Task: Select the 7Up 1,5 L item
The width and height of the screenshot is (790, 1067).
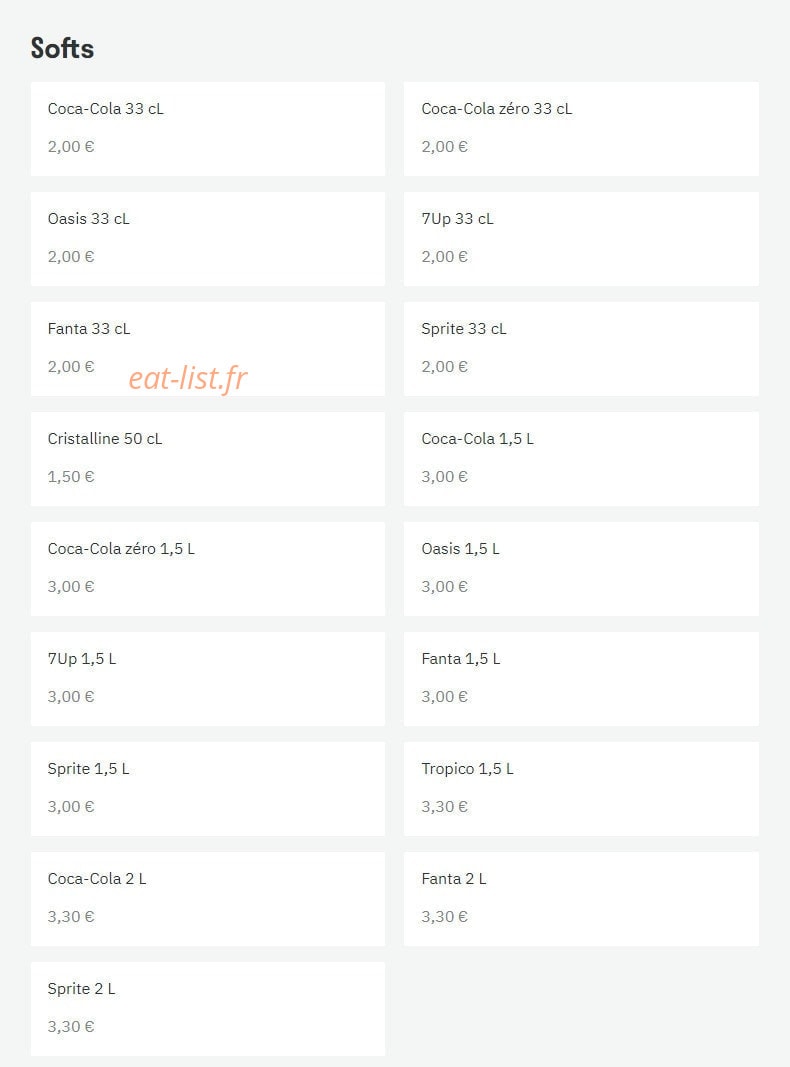Action: coord(208,679)
